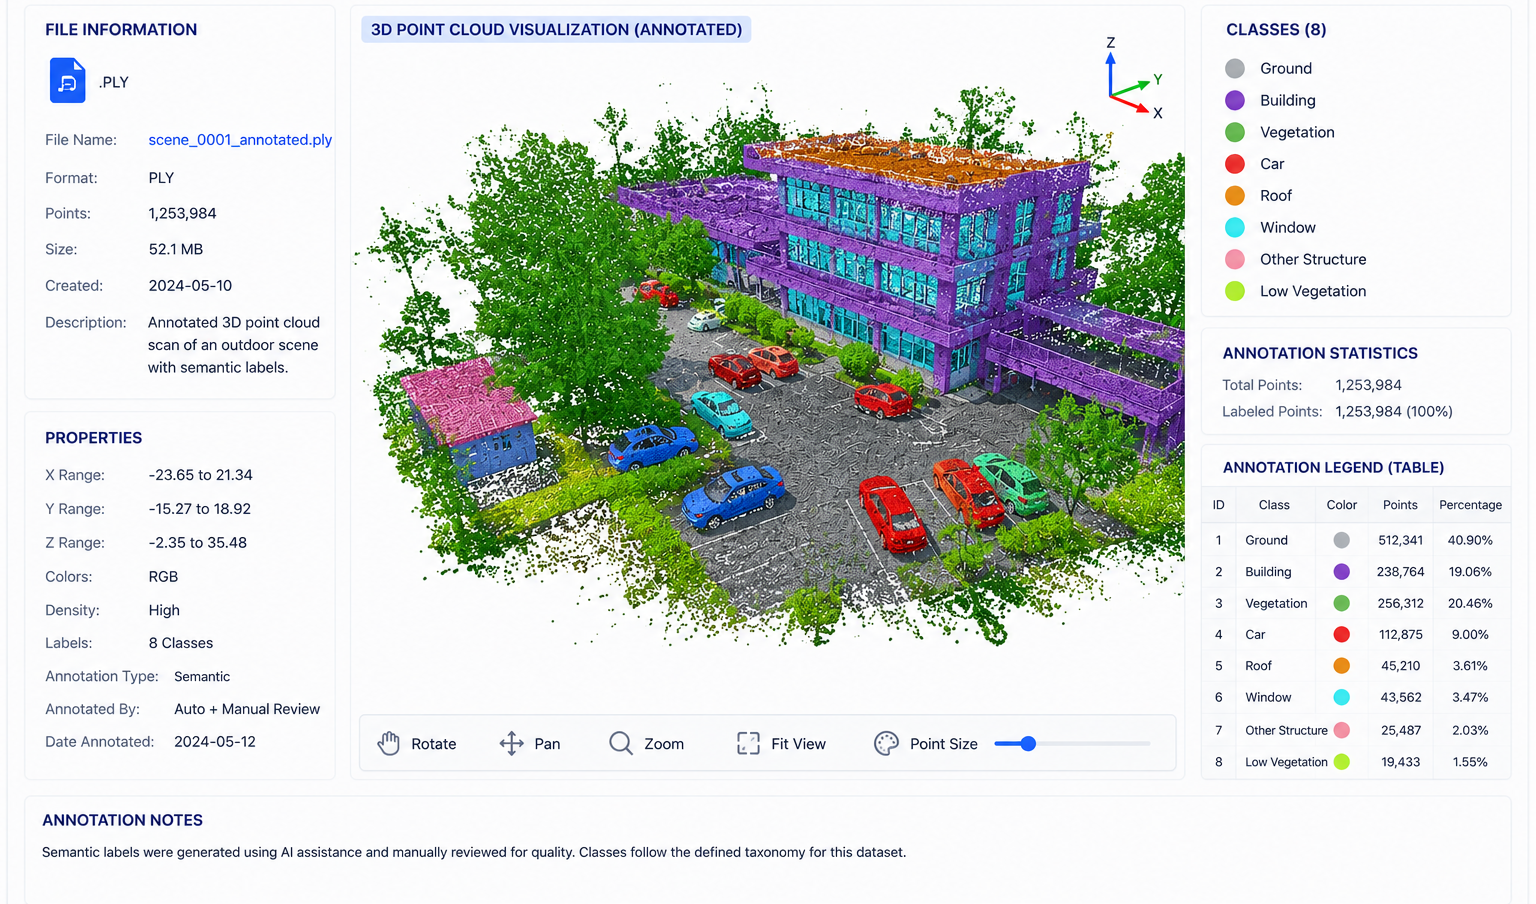1536x904 pixels.
Task: Select Other Structure in the Classes list
Action: click(x=1313, y=259)
